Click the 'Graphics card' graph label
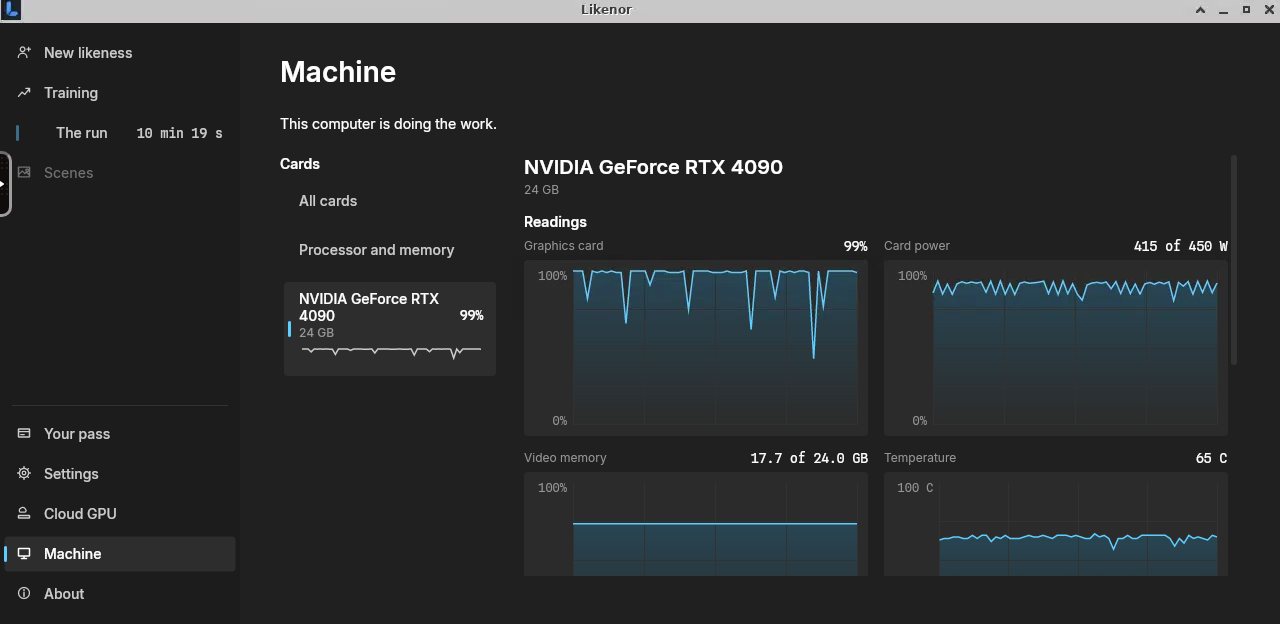Screen dimensions: 1280x624 [x=564, y=246]
